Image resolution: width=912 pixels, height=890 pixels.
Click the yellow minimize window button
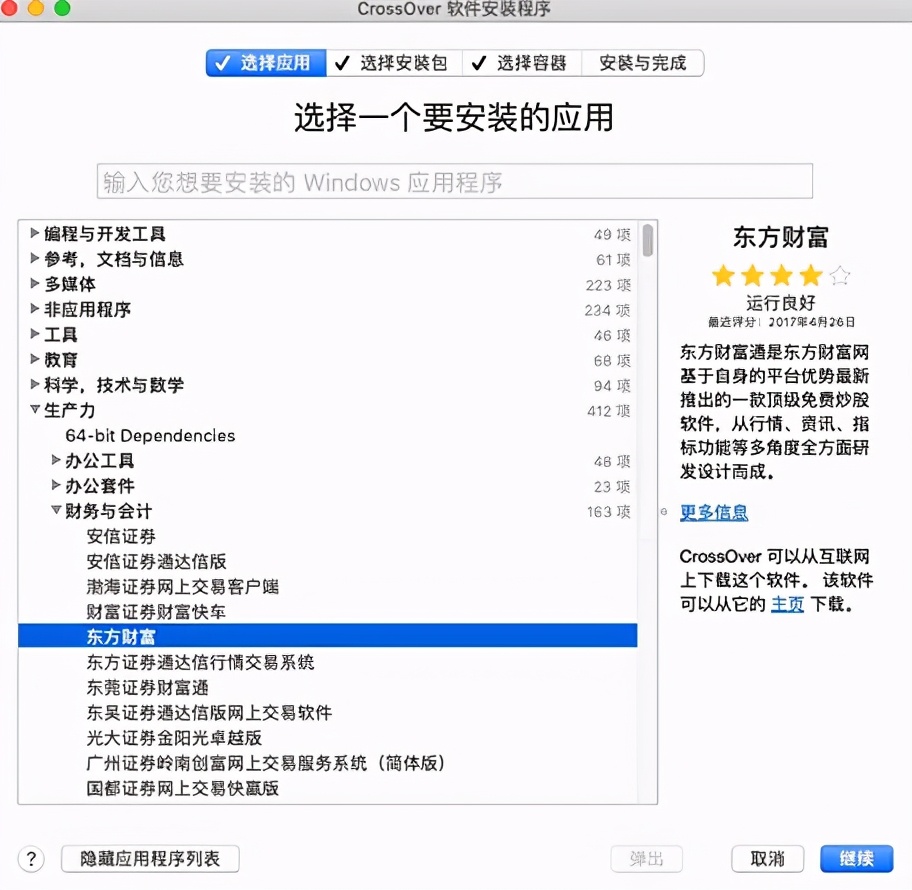tap(35, 8)
